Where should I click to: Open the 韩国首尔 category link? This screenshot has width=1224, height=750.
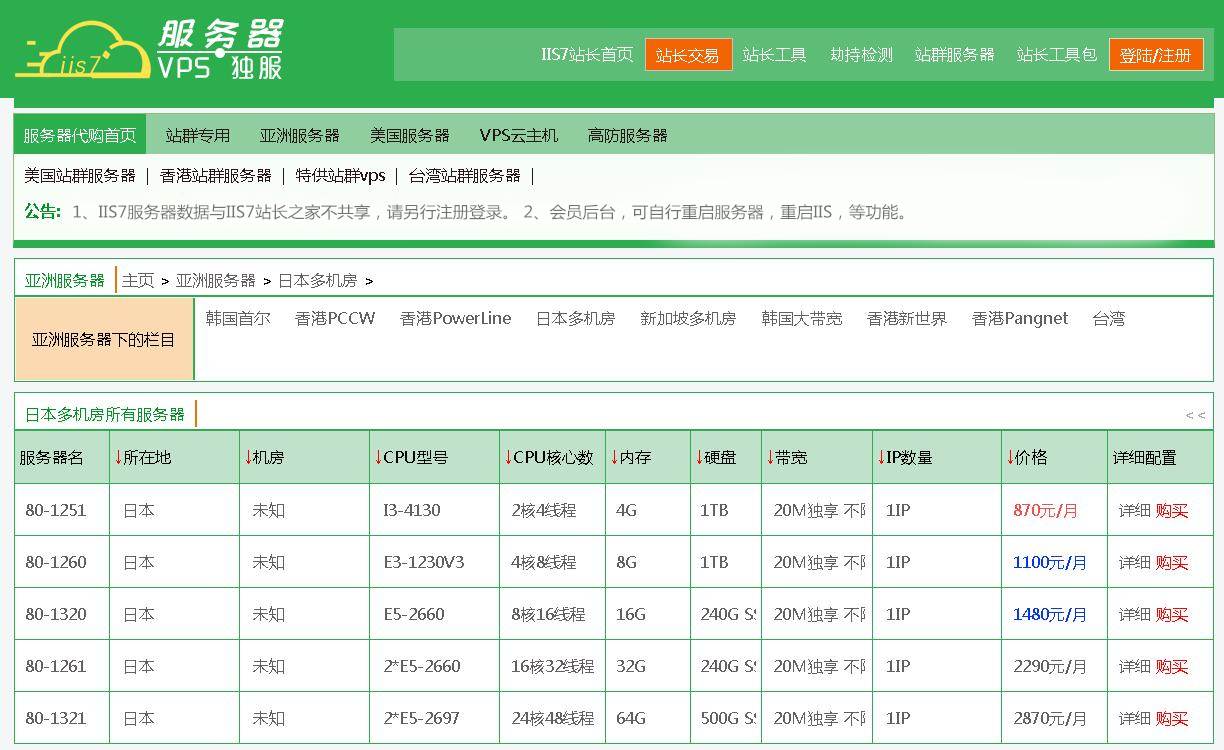238,319
